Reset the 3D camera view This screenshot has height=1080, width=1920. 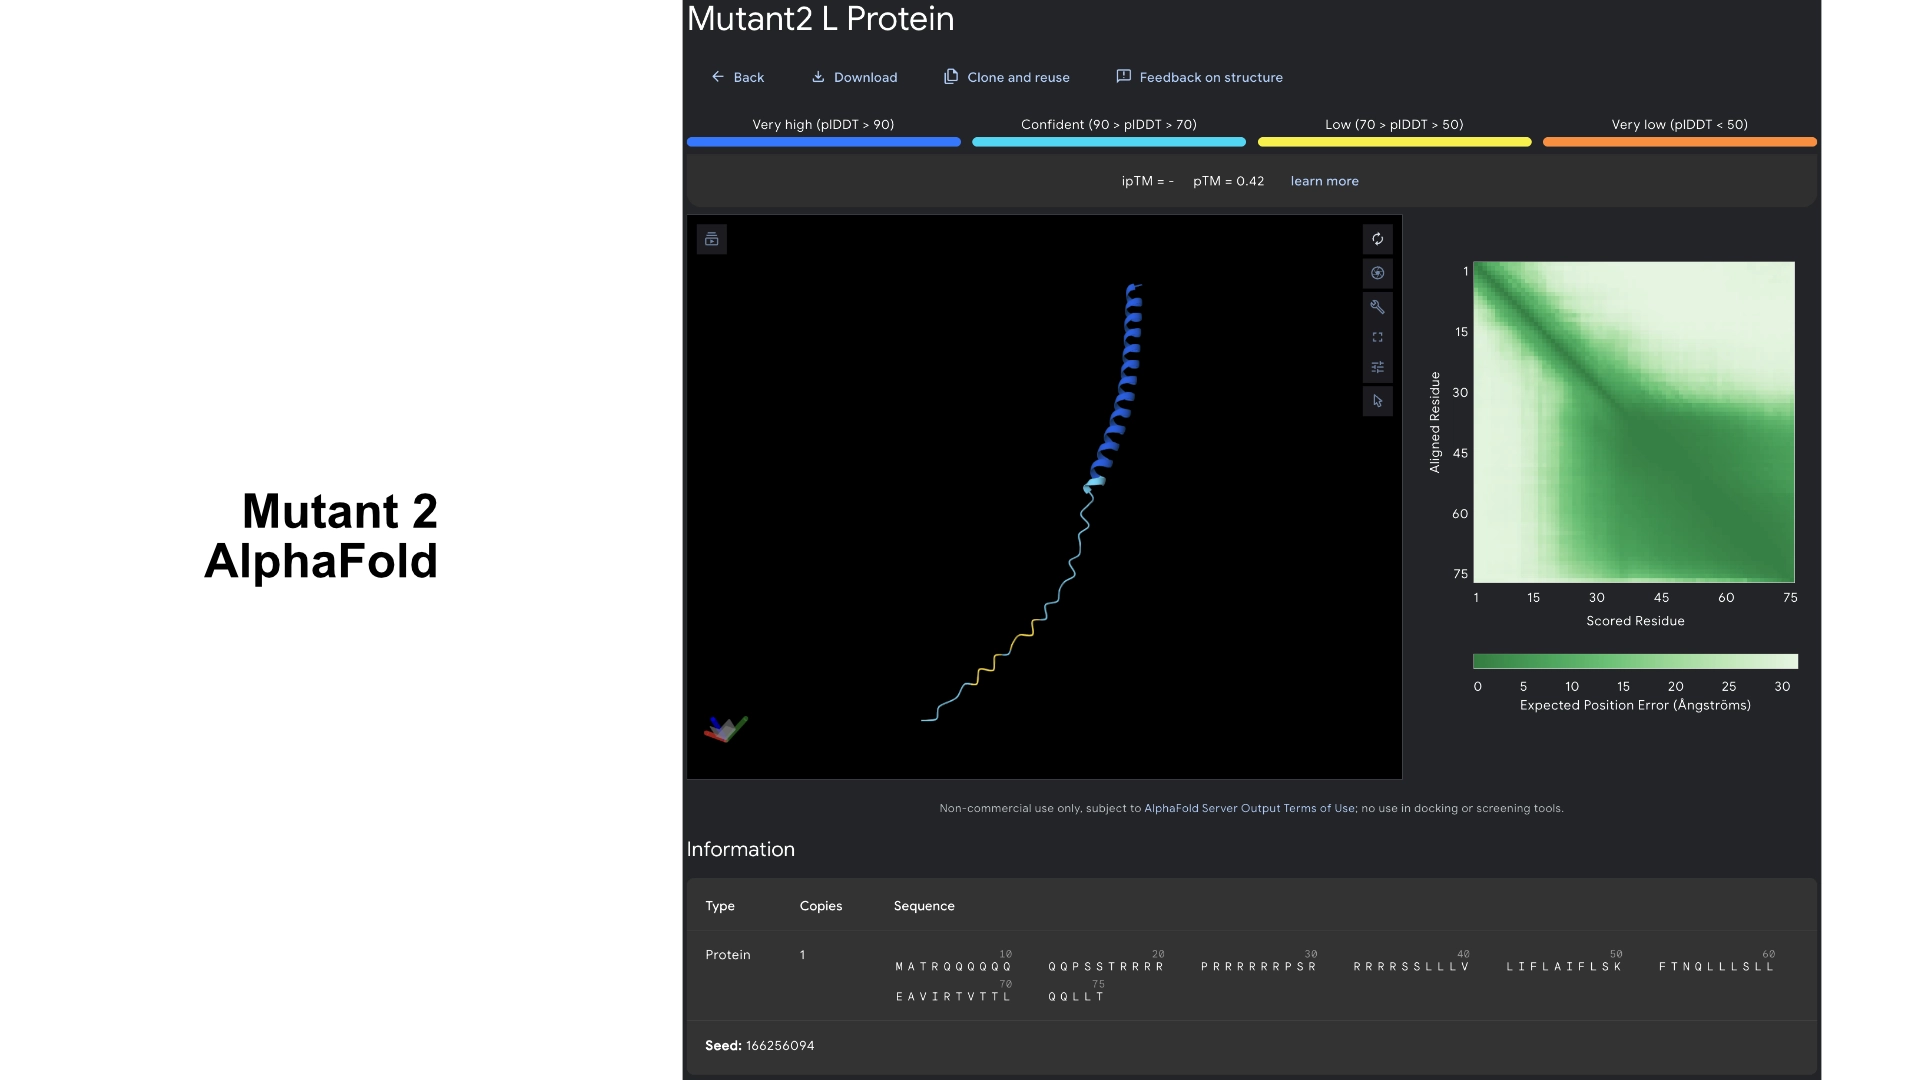coord(1377,239)
